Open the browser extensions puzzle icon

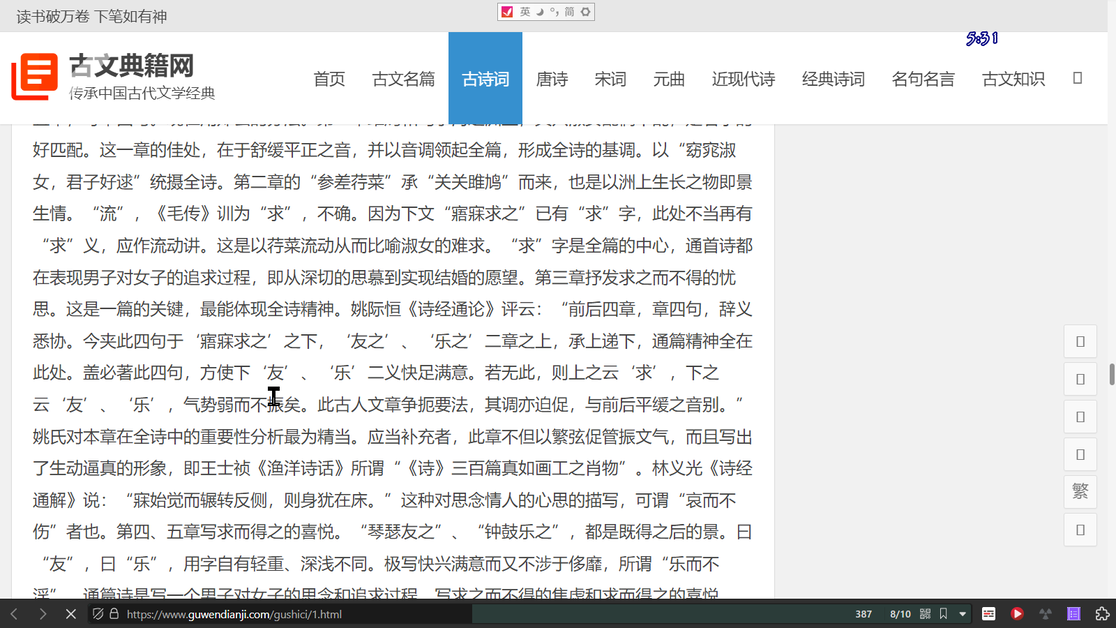click(1104, 614)
